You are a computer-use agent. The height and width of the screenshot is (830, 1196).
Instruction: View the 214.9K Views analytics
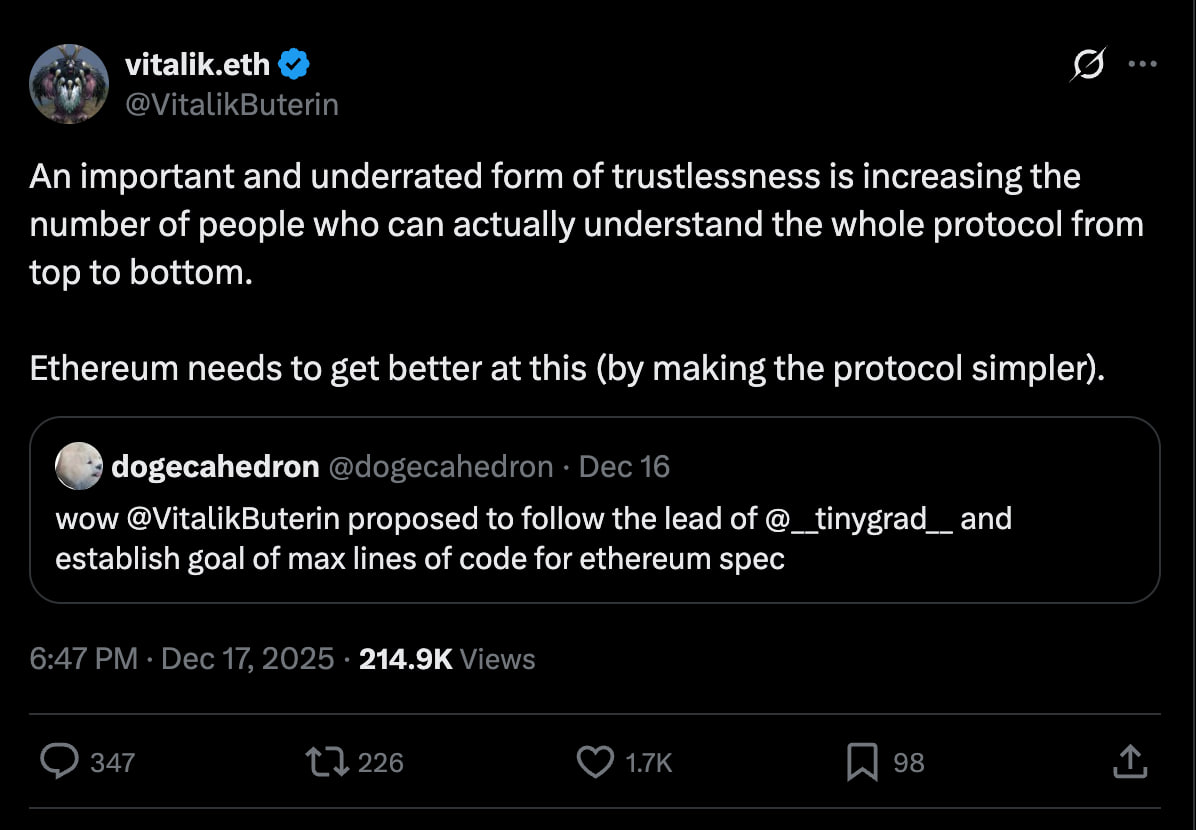(x=447, y=659)
